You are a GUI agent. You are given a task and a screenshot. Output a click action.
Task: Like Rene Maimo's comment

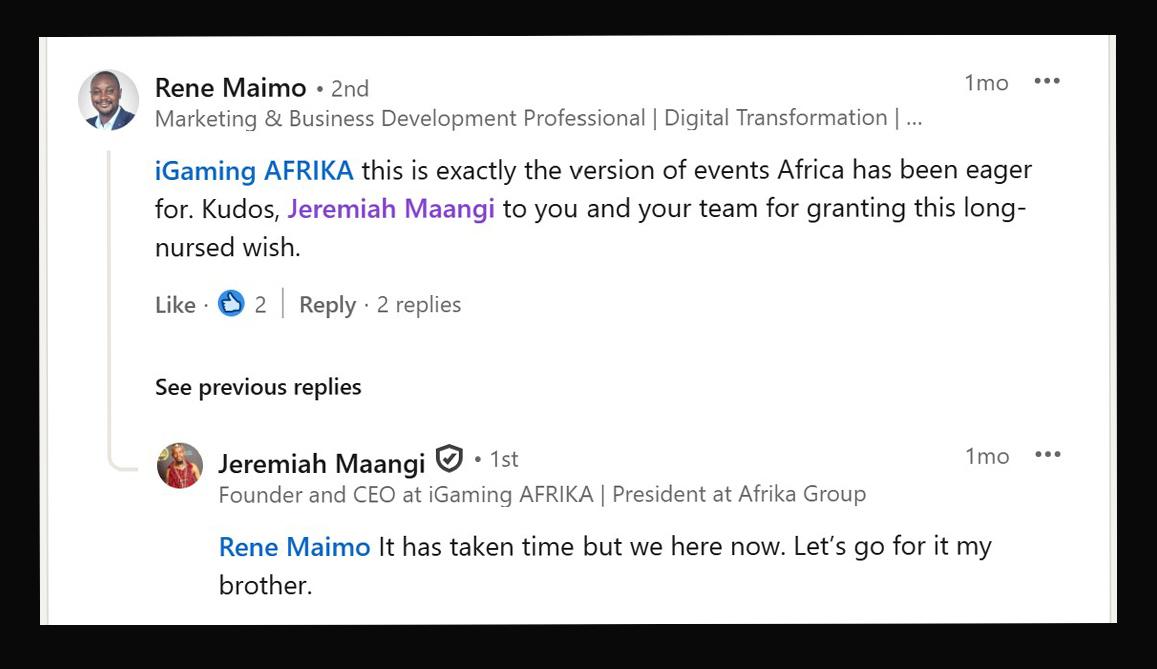click(x=175, y=305)
